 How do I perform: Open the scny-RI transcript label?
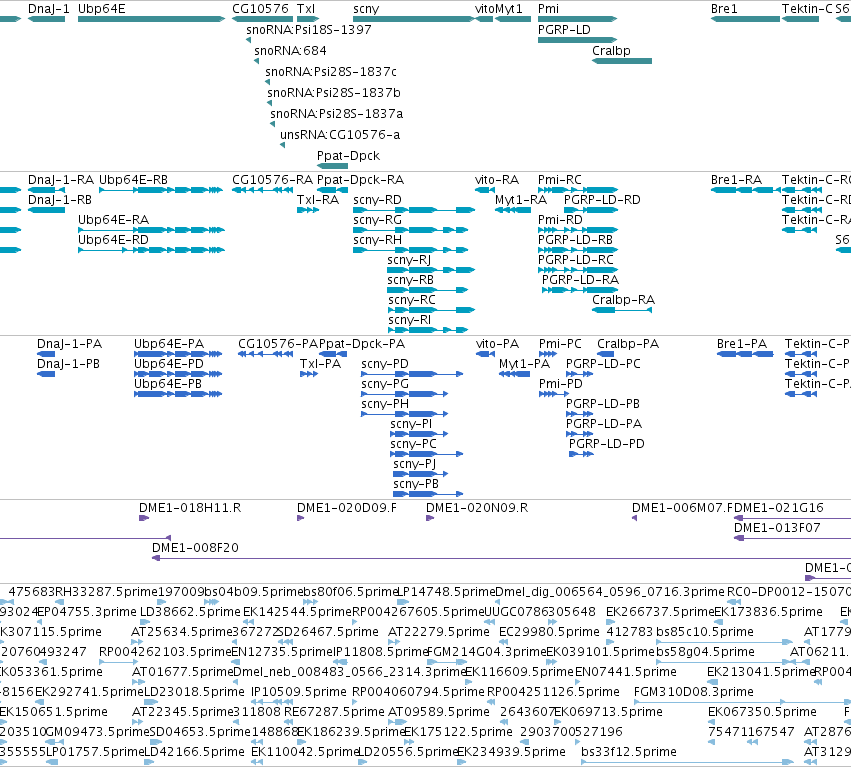pyautogui.click(x=409, y=320)
